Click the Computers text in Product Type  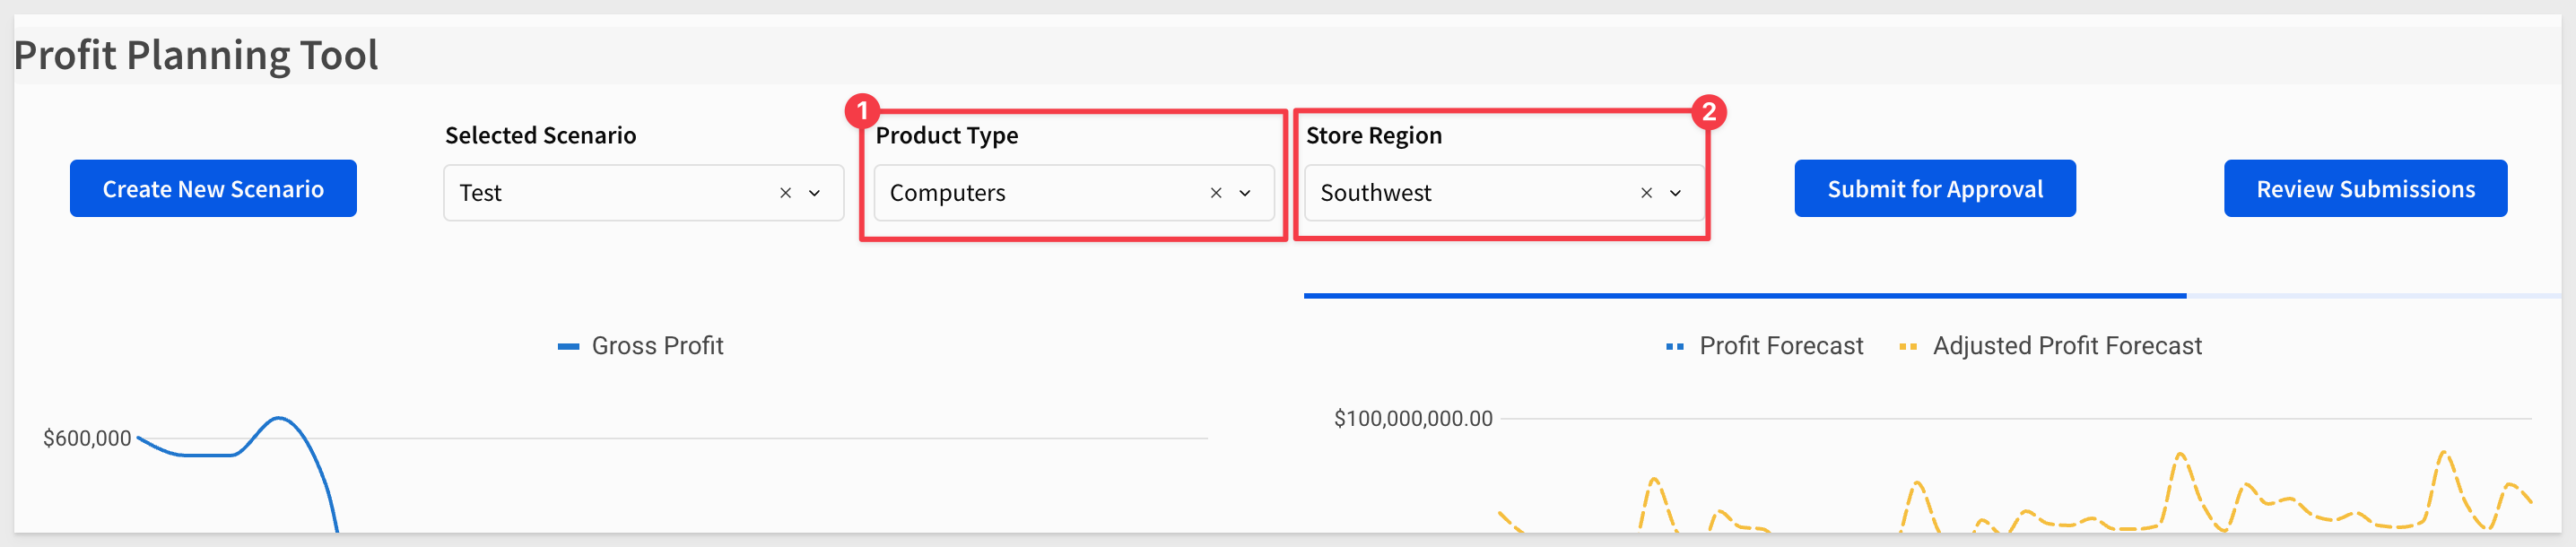[x=947, y=193]
